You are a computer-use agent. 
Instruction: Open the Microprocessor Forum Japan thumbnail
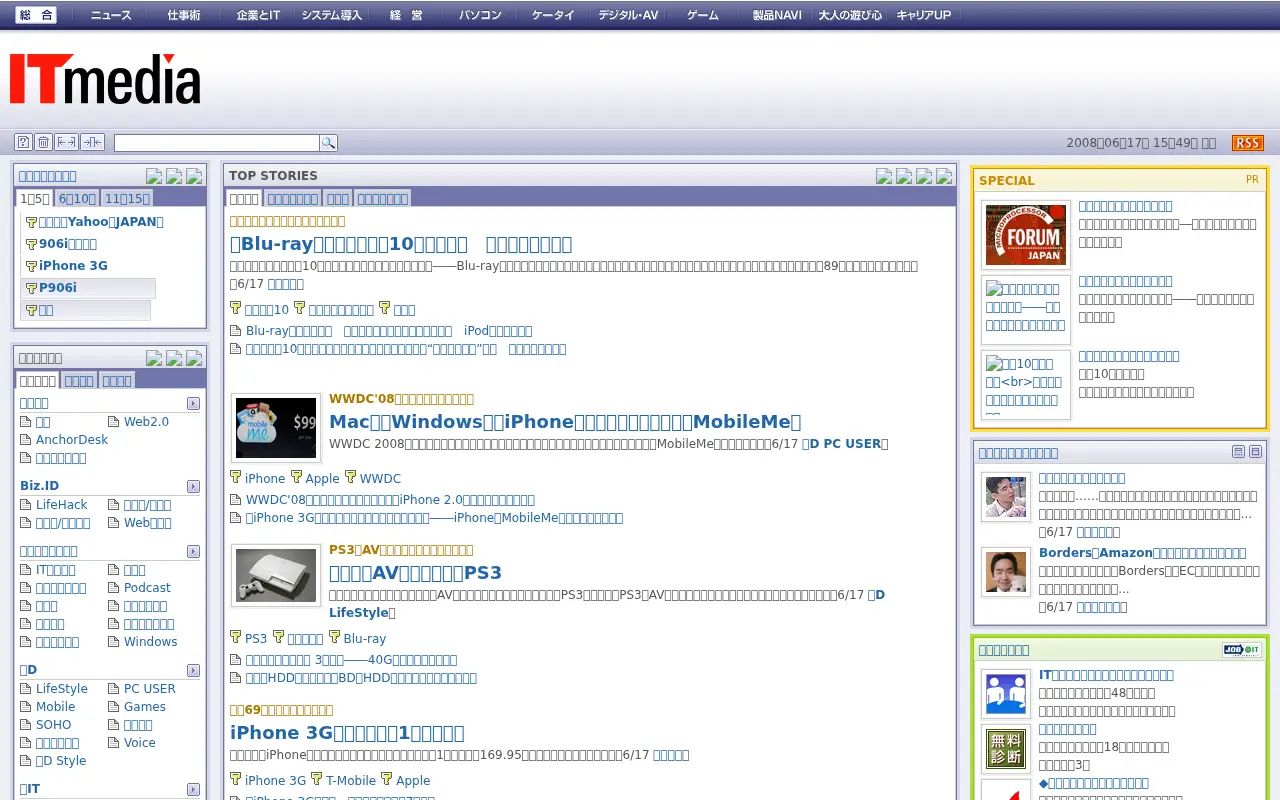1026,235
